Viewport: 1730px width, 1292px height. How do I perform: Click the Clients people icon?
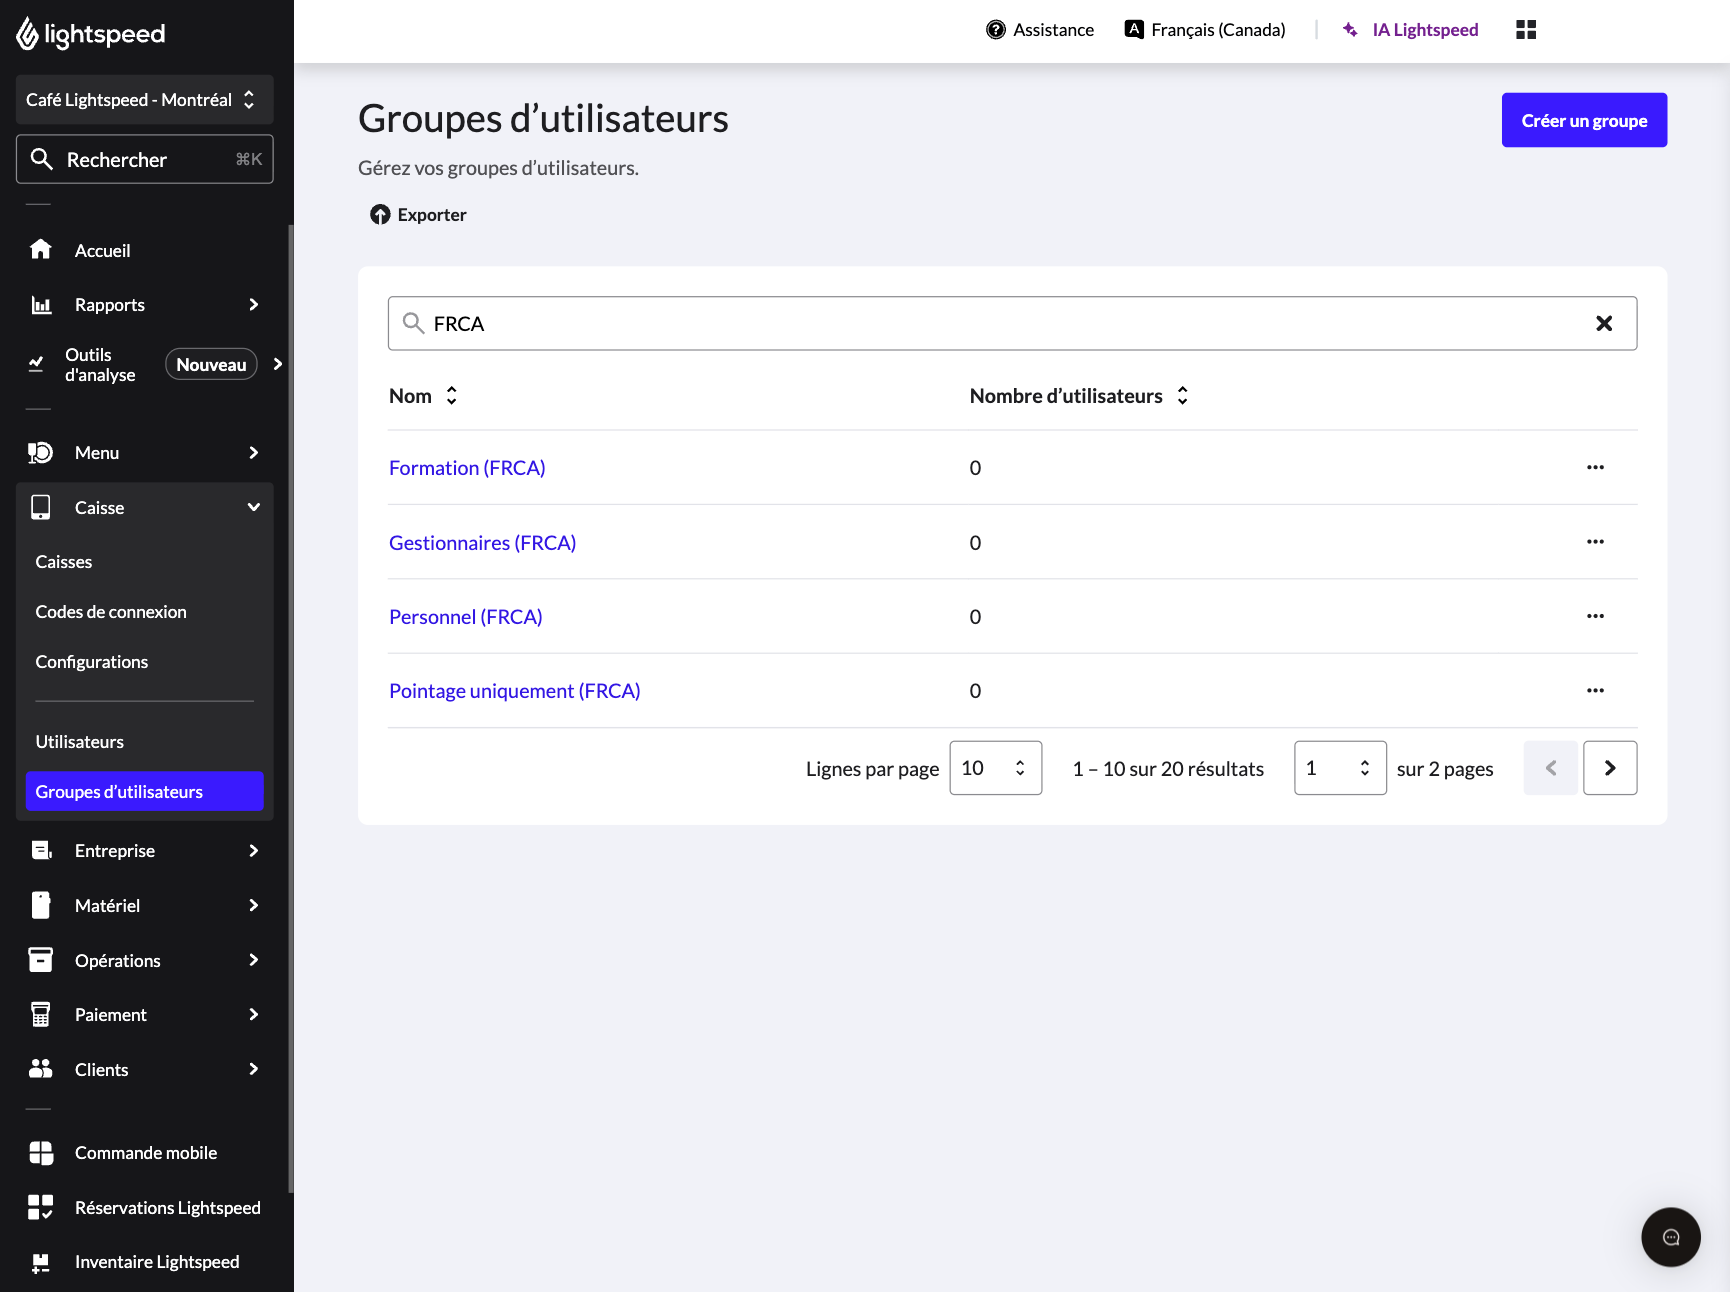point(40,1069)
